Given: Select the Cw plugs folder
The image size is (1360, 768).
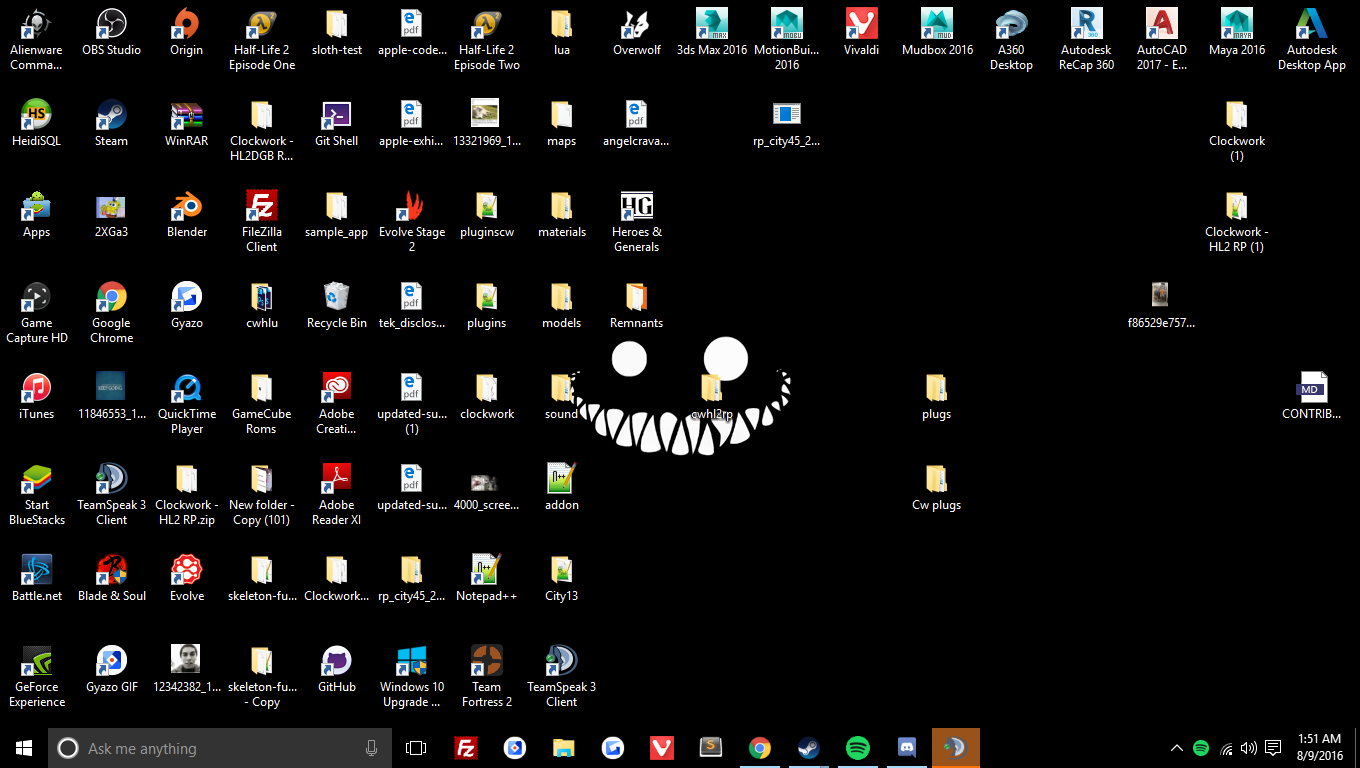Looking at the screenshot, I should (x=937, y=487).
